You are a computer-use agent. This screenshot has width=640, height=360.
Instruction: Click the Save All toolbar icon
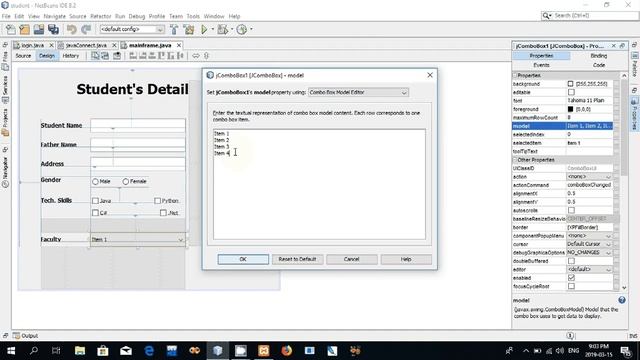tap(53, 29)
